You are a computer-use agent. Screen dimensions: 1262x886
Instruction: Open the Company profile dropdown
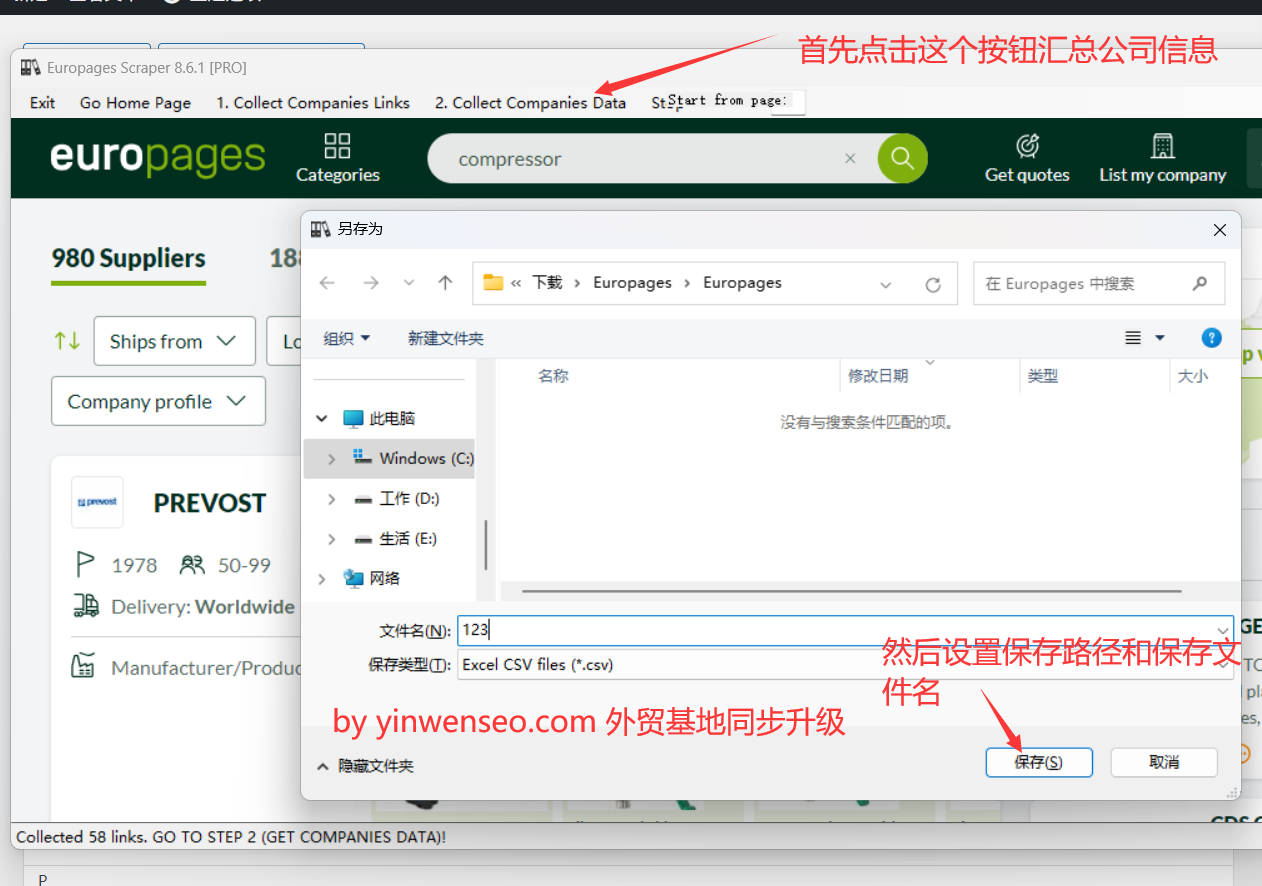157,401
